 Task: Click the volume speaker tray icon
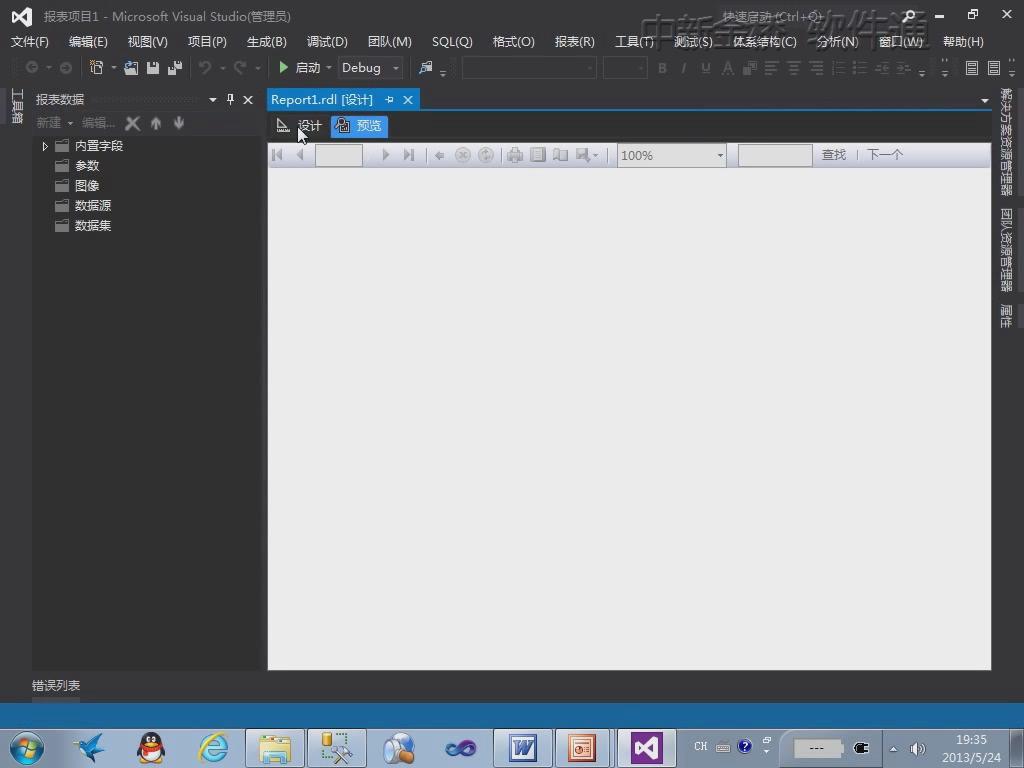click(x=918, y=749)
